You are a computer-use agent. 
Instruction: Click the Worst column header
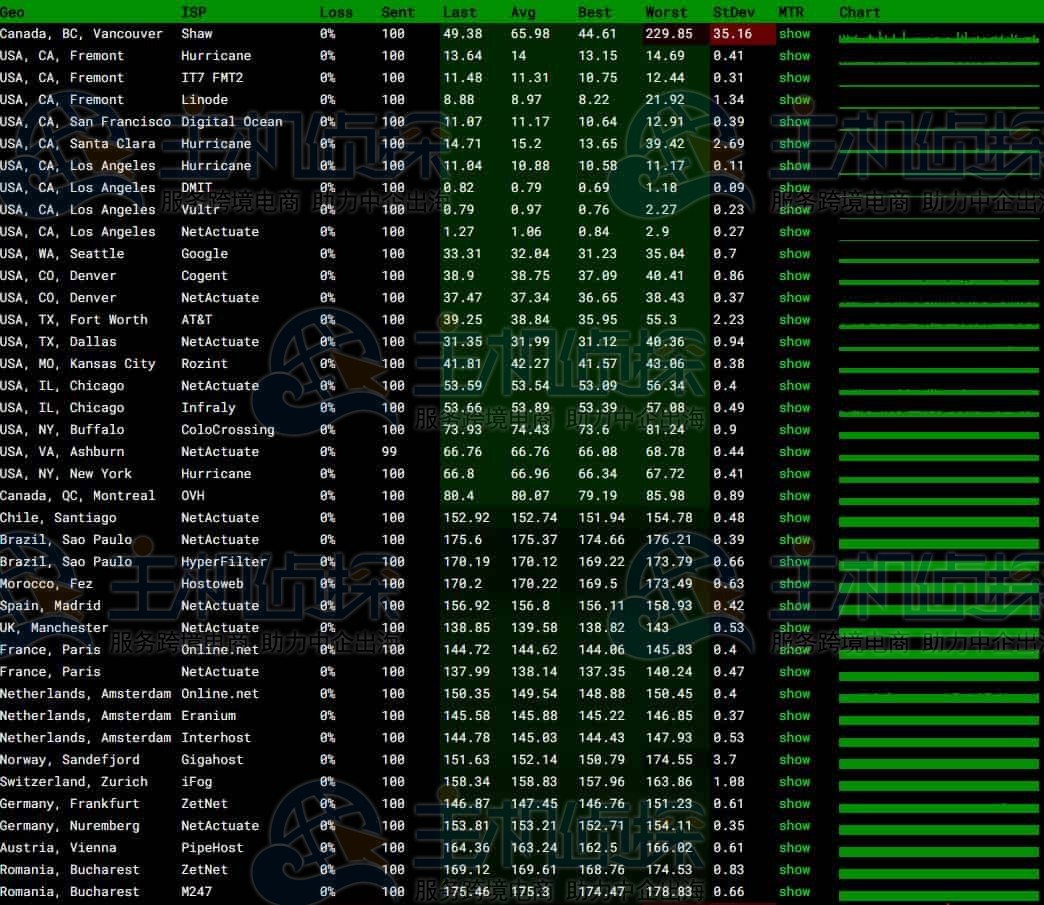(666, 12)
